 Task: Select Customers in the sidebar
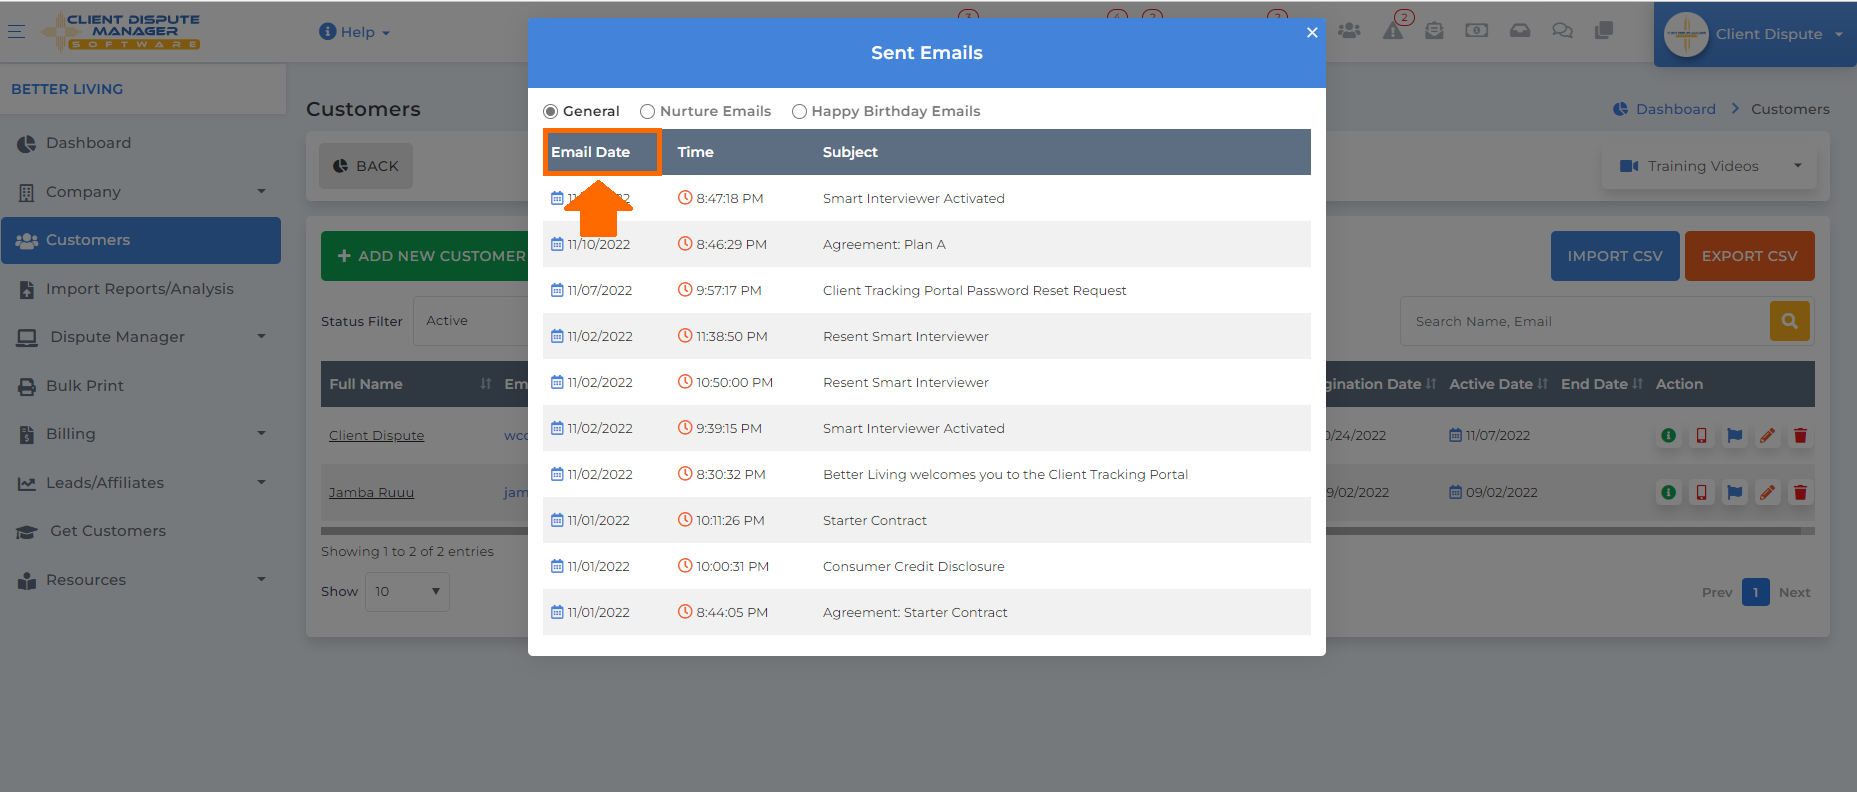(x=141, y=240)
